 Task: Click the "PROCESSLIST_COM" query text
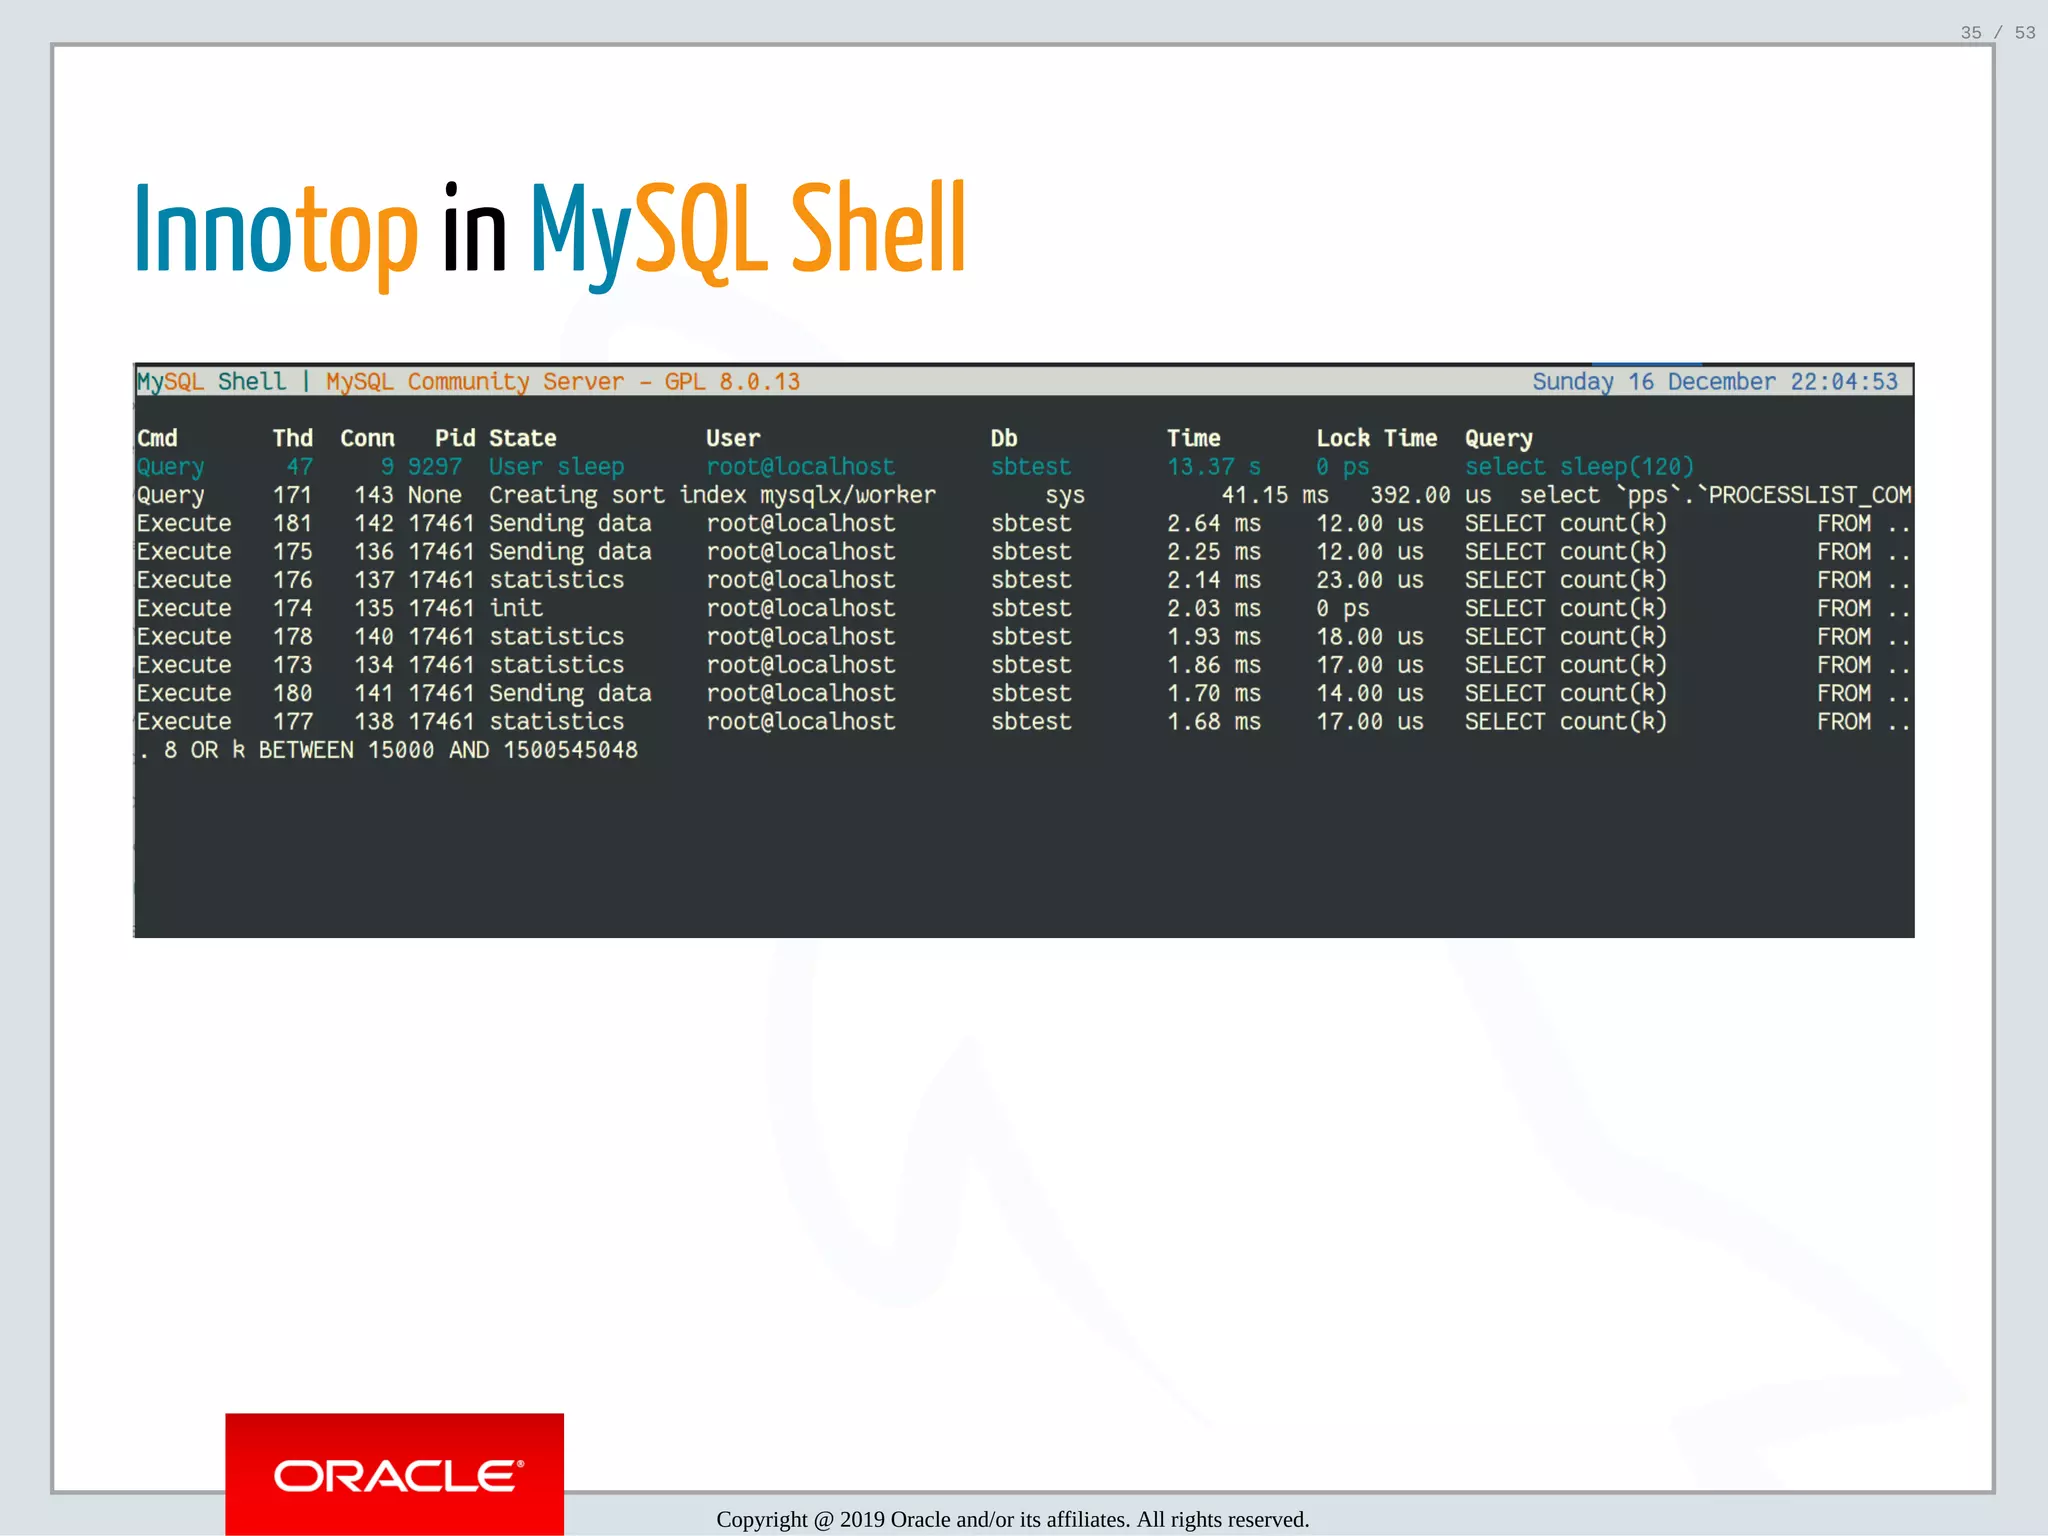[x=1810, y=495]
